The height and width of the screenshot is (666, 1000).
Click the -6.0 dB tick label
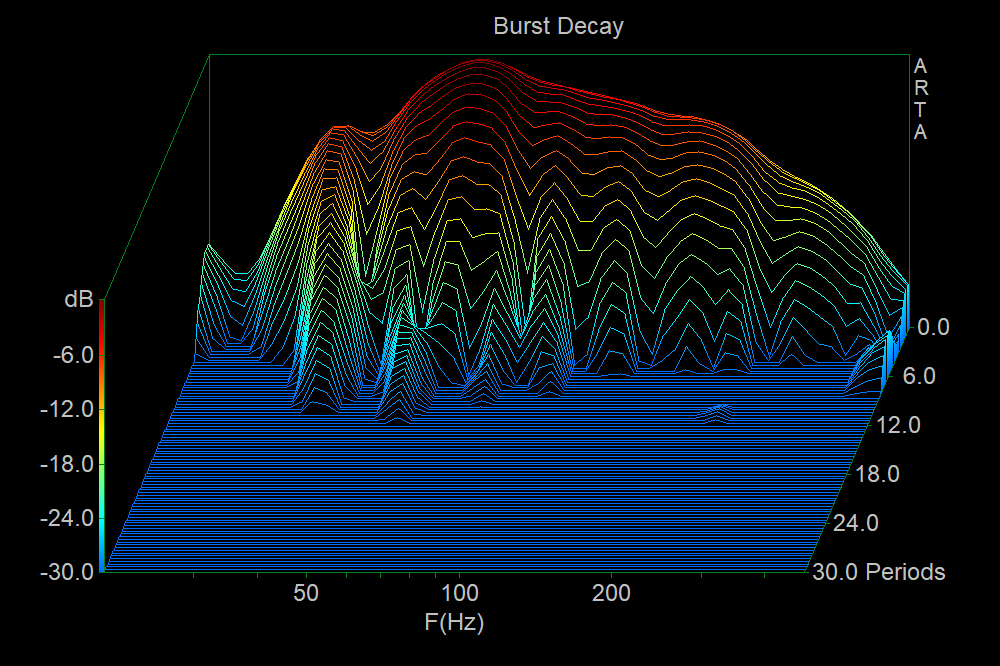tap(73, 354)
